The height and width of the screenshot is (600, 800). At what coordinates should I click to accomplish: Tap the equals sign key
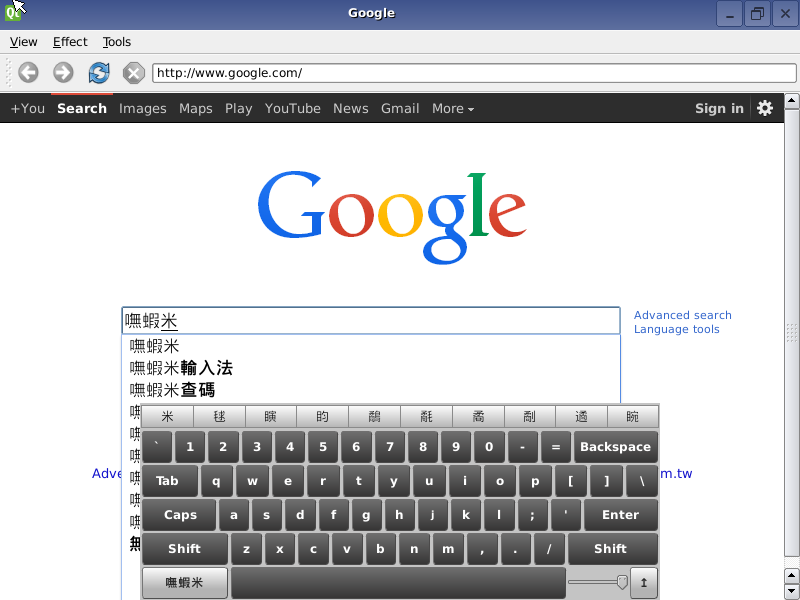(556, 447)
